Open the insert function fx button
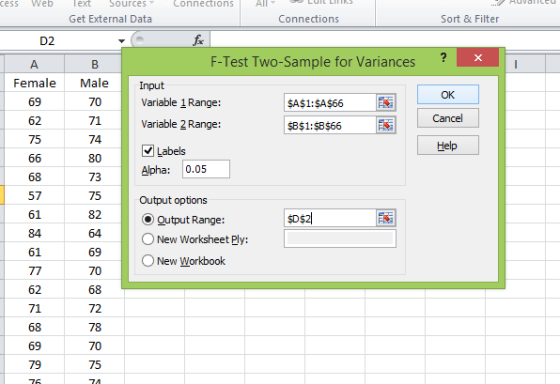The height and width of the screenshot is (384, 560). coord(198,40)
